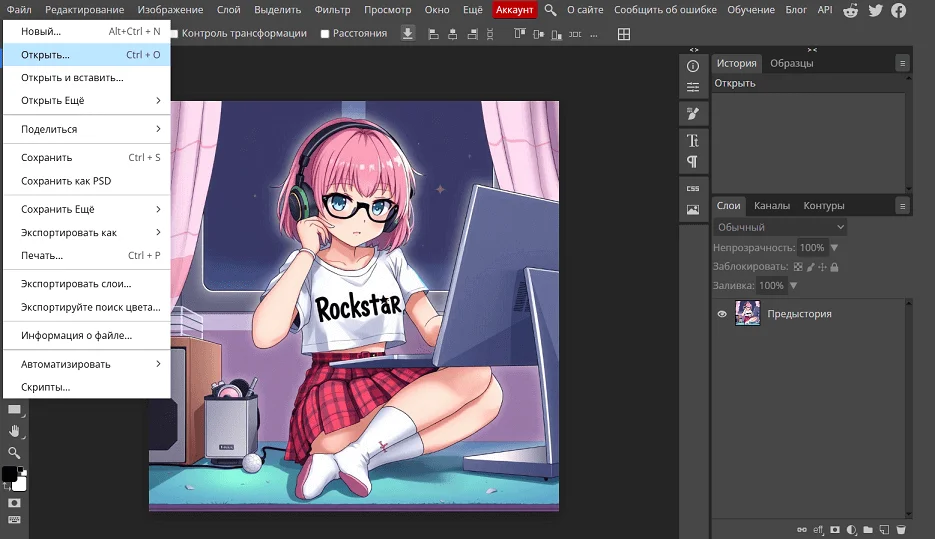935x539 pixels.
Task: Expand the Непрозрачность opacity slider arrow
Action: pos(834,247)
